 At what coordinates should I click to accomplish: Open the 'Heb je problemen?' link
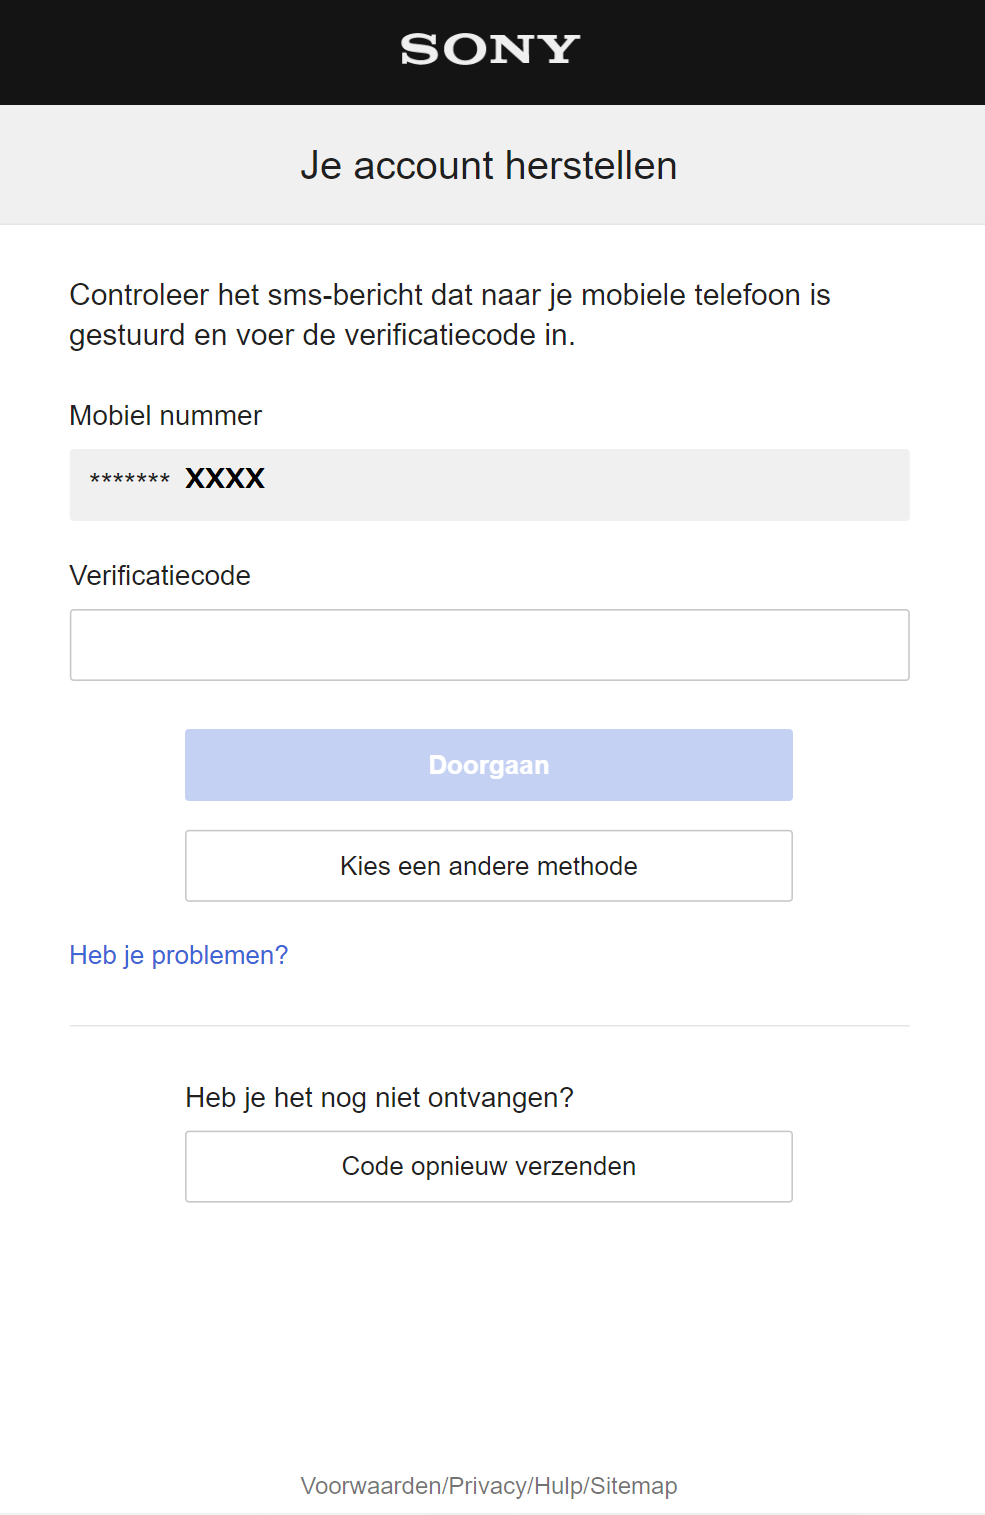coord(178,955)
